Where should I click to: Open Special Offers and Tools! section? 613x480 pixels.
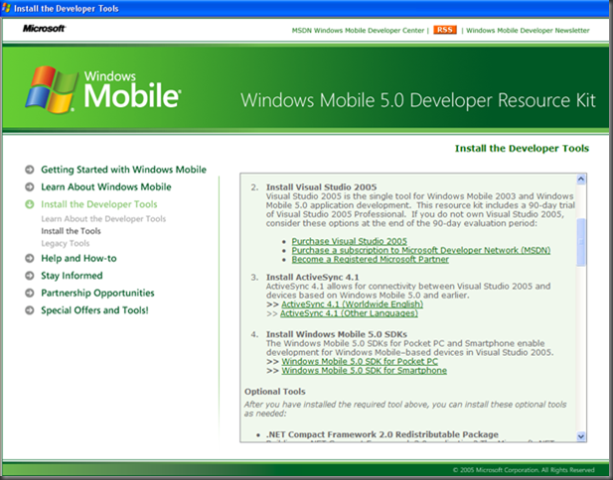point(95,310)
